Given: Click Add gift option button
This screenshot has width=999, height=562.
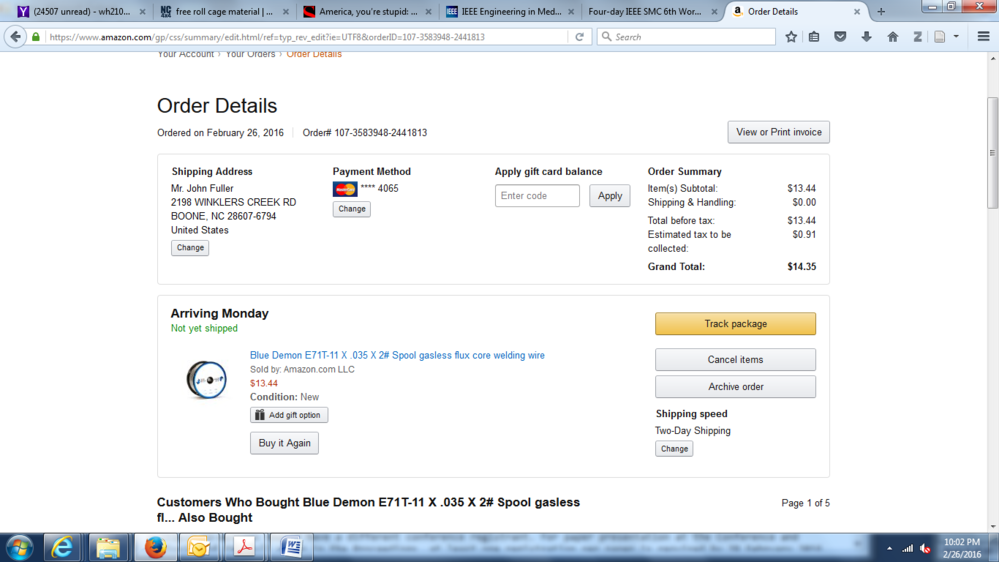Looking at the screenshot, I should click(x=289, y=415).
